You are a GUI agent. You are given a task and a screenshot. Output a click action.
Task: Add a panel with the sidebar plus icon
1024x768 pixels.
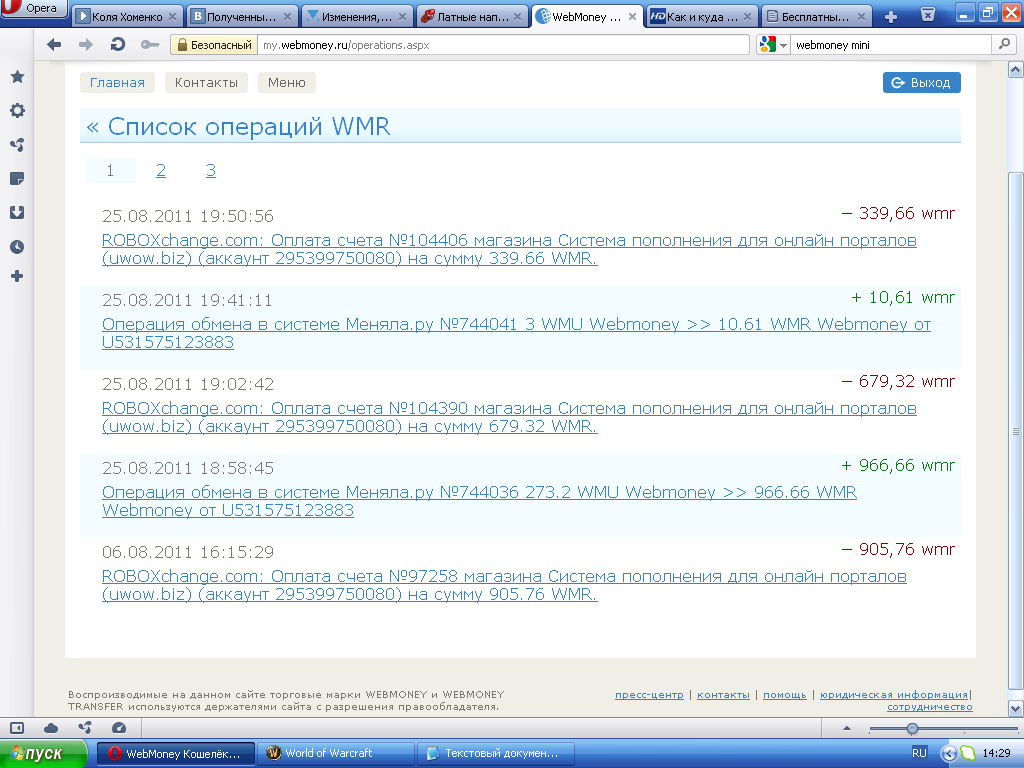tap(18, 276)
